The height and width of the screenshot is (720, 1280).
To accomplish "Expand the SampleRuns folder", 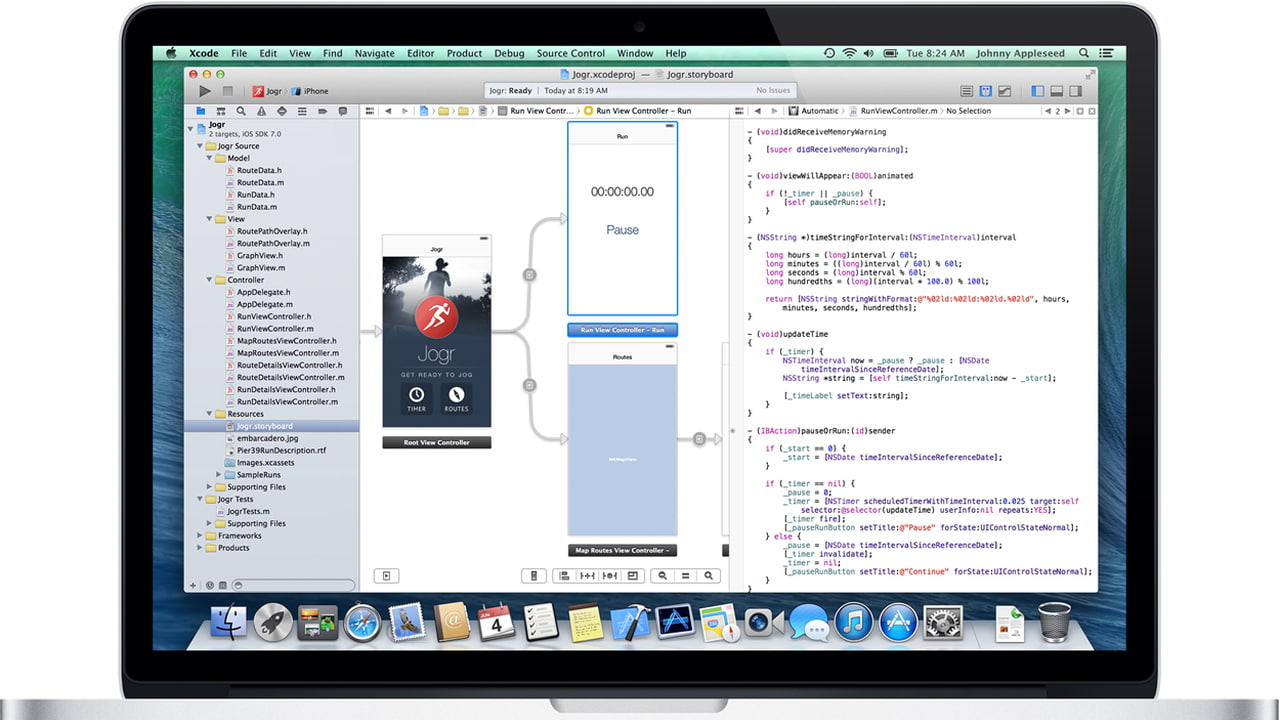I will pos(219,475).
